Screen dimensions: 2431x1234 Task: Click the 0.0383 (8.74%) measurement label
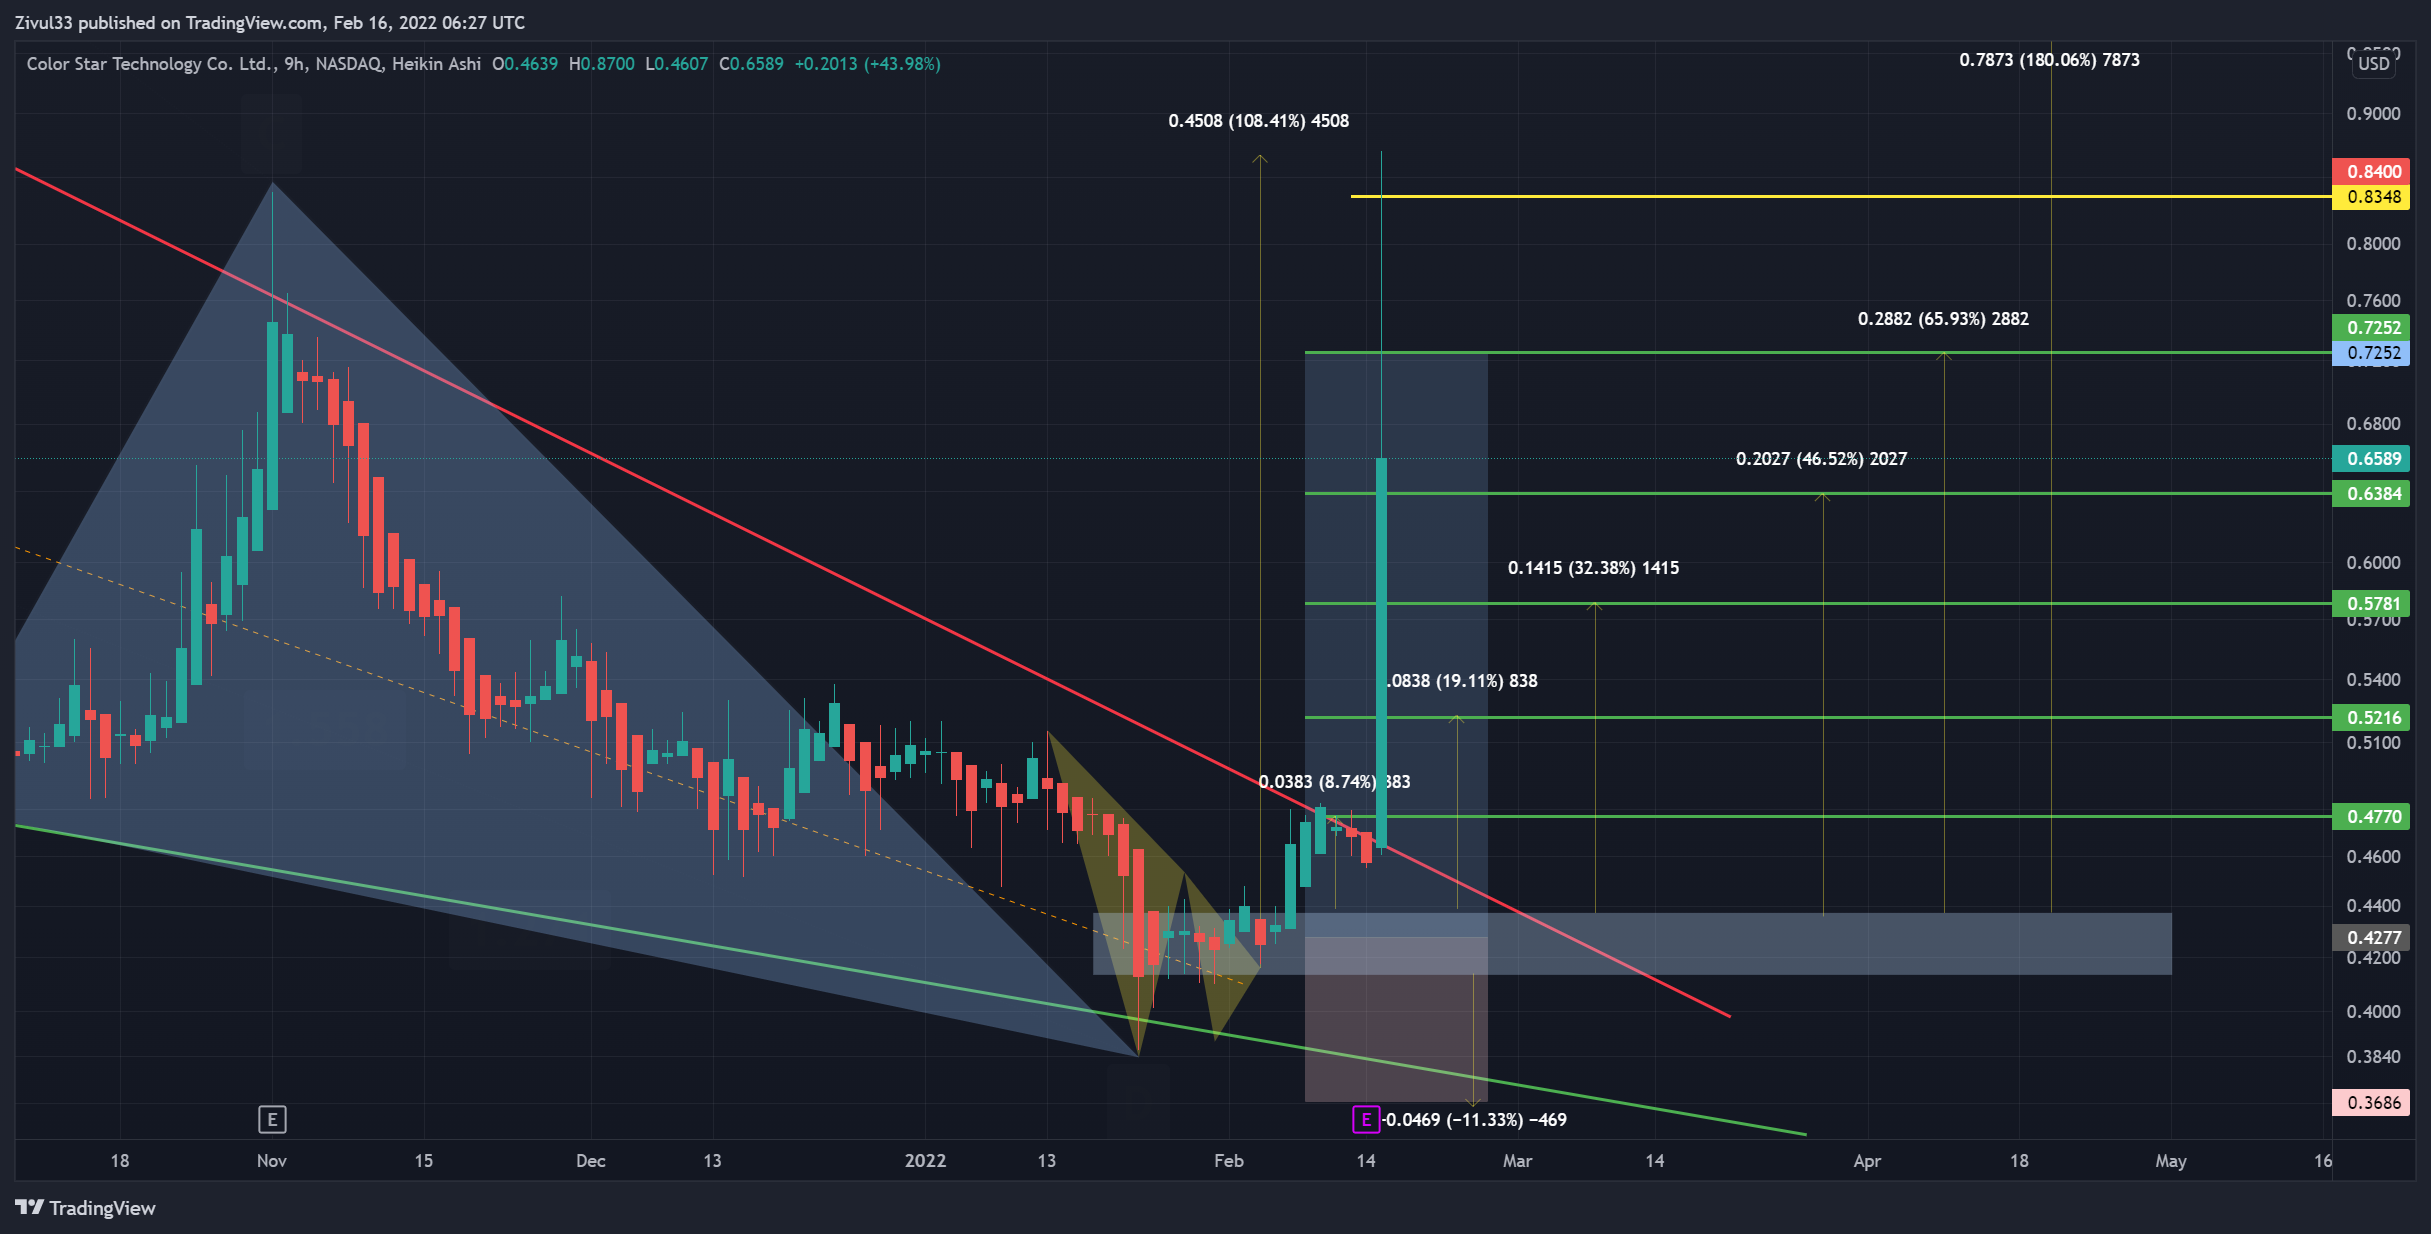(x=1334, y=782)
